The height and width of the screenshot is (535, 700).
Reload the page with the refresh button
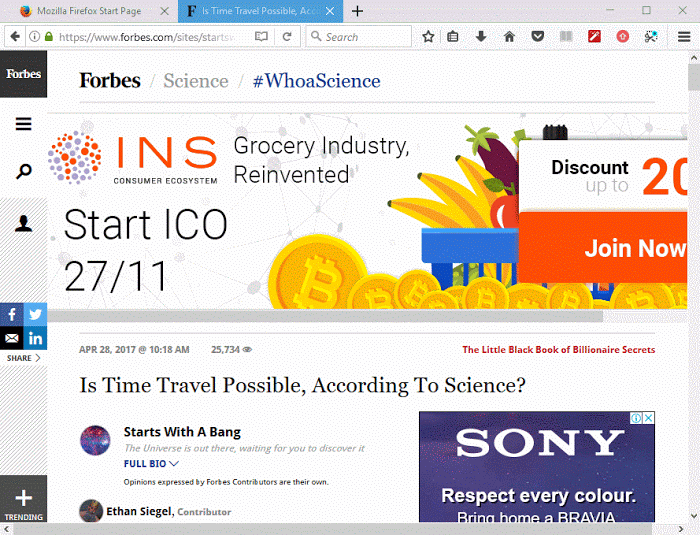pos(287,37)
